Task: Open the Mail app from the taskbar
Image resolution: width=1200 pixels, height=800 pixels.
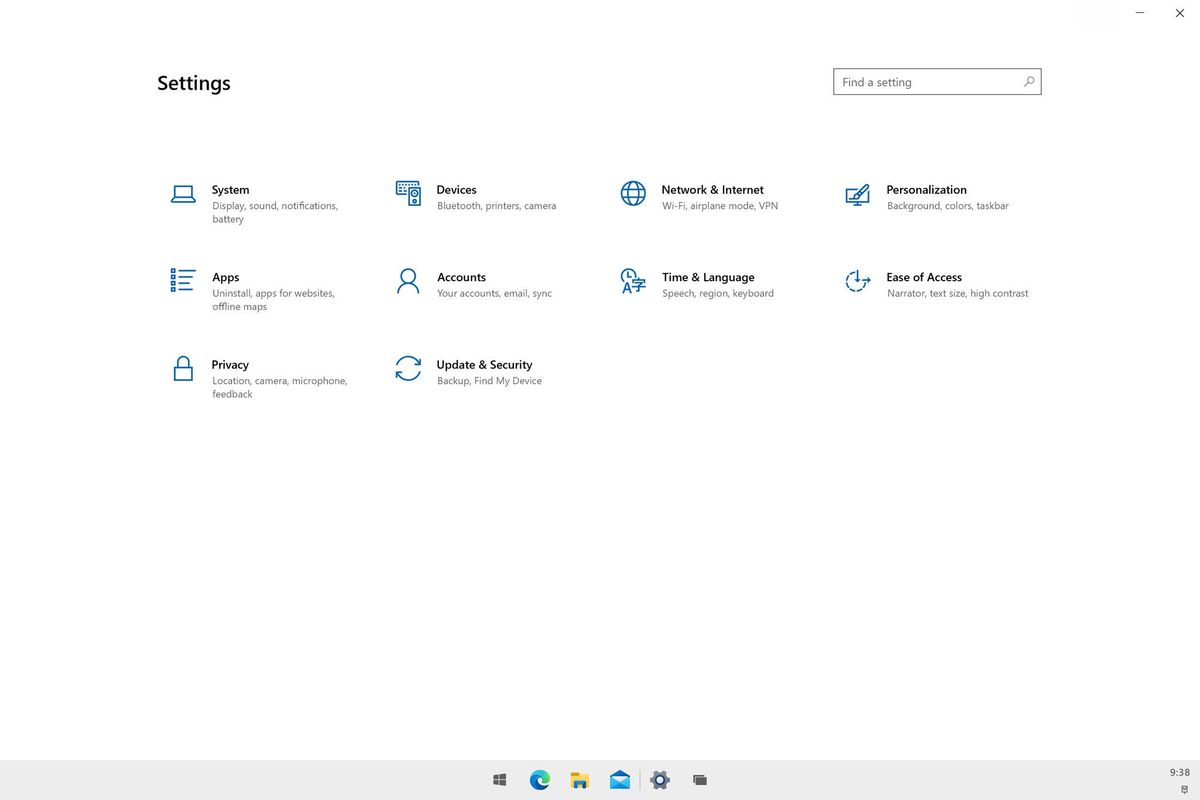Action: pyautogui.click(x=619, y=779)
